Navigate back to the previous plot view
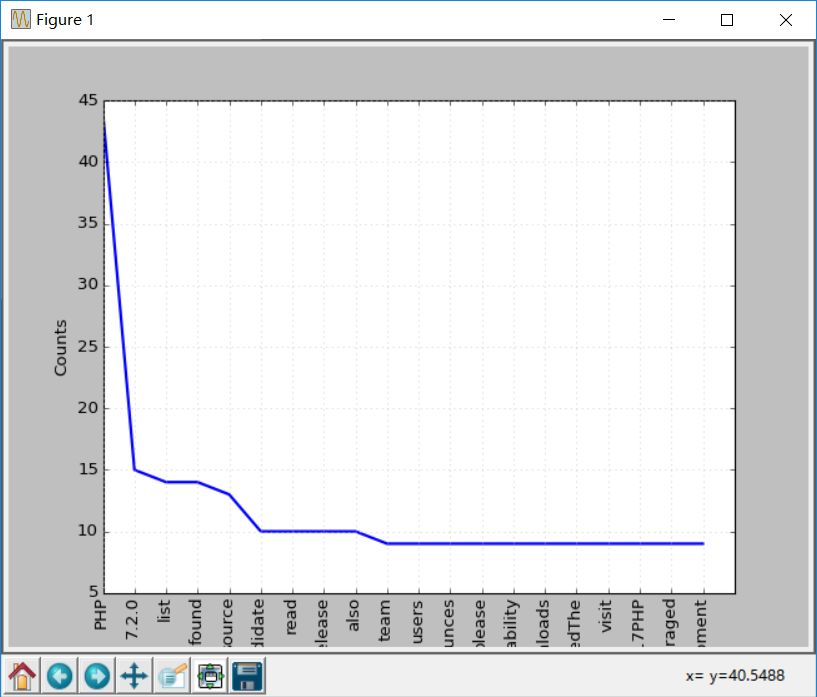Viewport: 817px width, 697px height. [x=59, y=675]
